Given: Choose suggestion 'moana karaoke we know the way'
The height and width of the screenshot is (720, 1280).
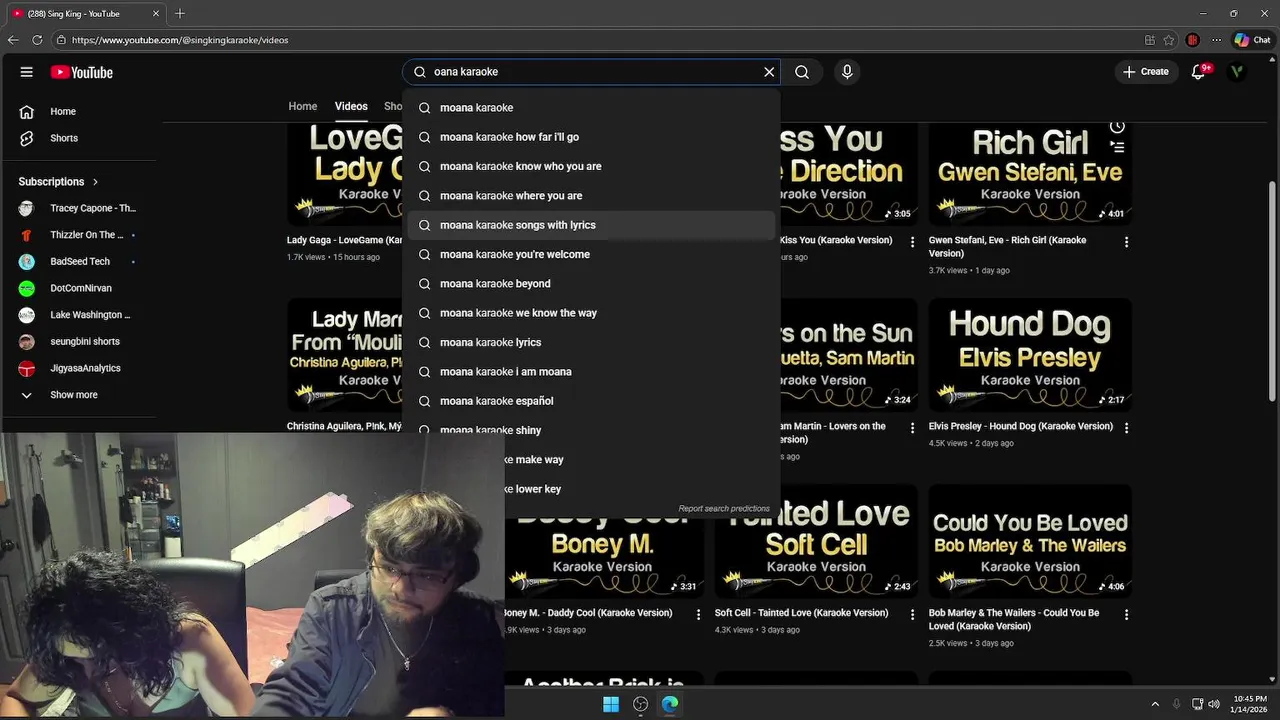Looking at the screenshot, I should click(591, 313).
